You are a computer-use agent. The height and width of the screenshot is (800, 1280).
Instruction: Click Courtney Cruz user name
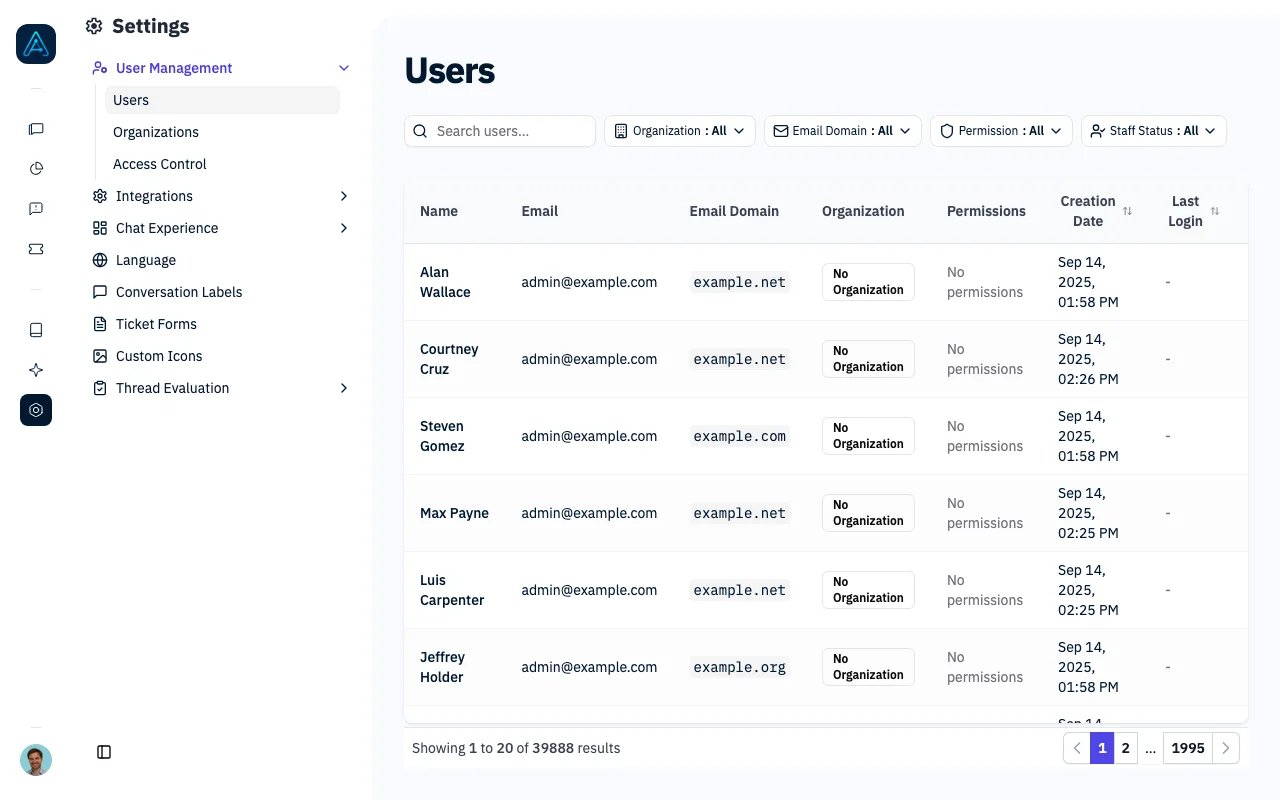click(x=449, y=359)
